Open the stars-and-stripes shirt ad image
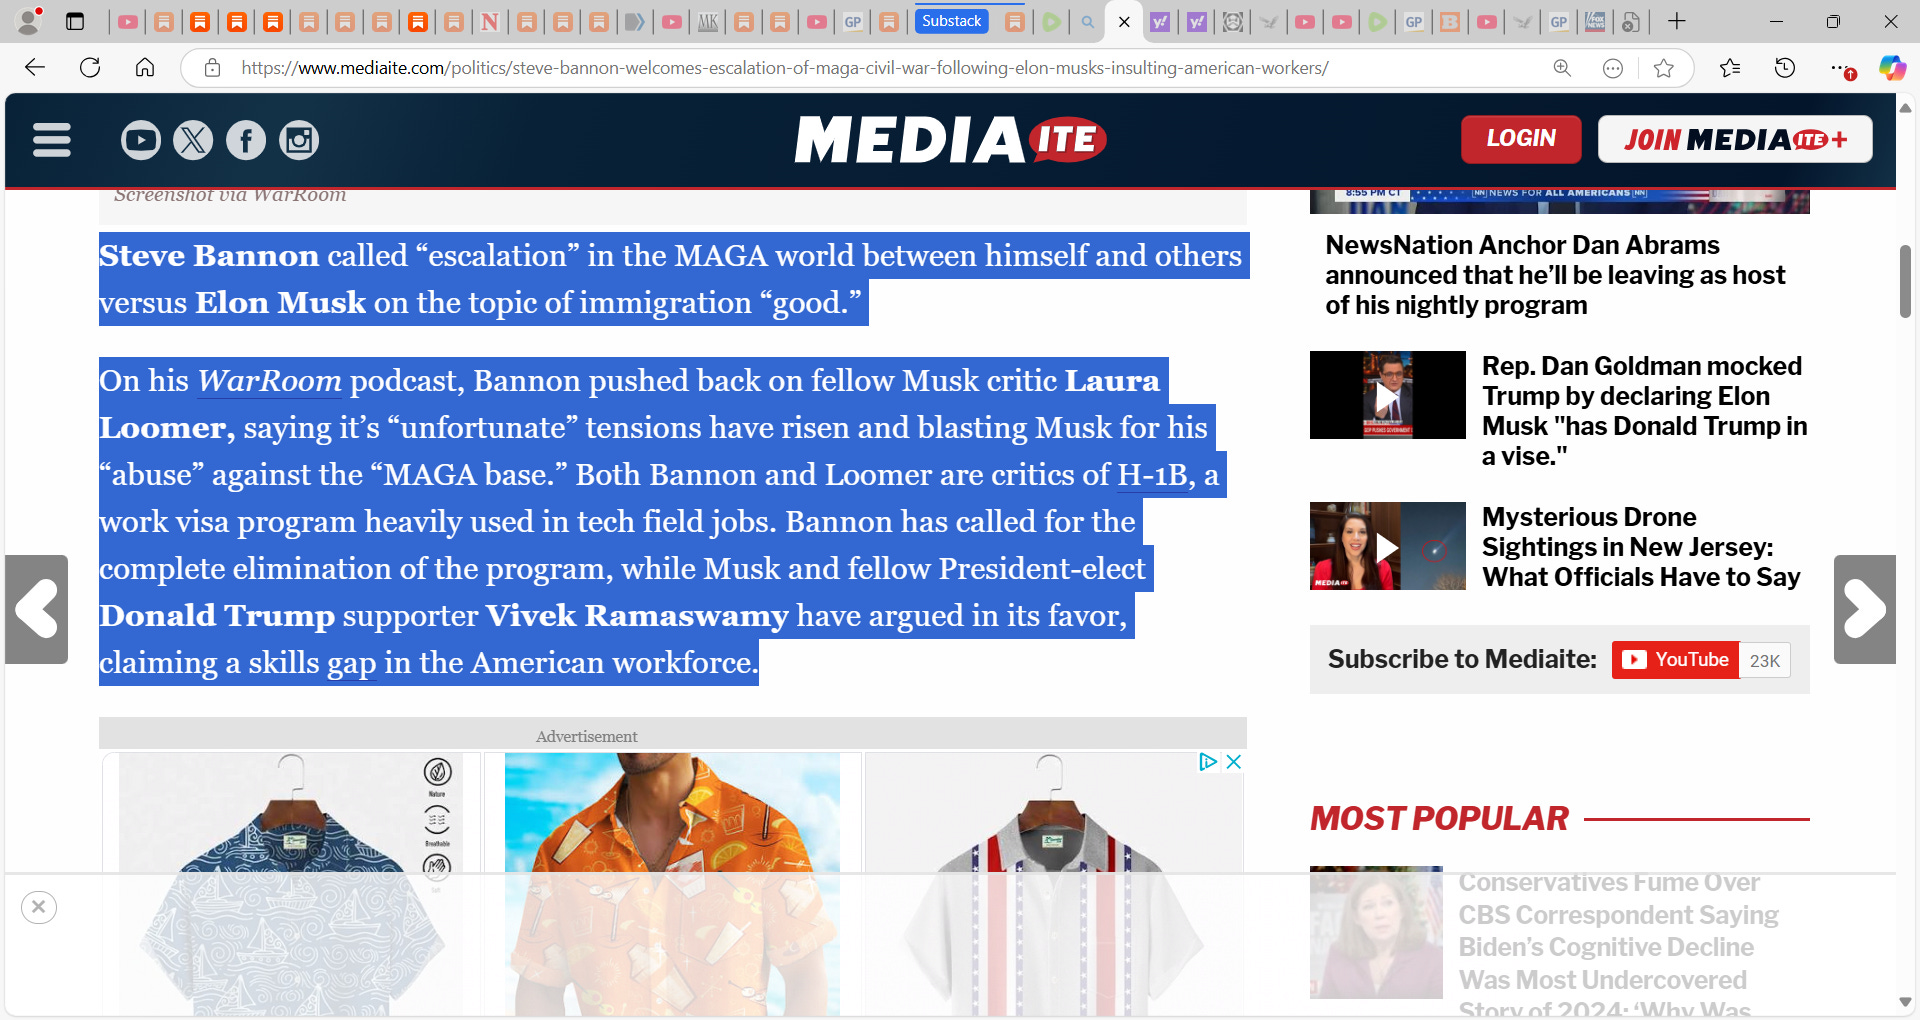 (1054, 885)
